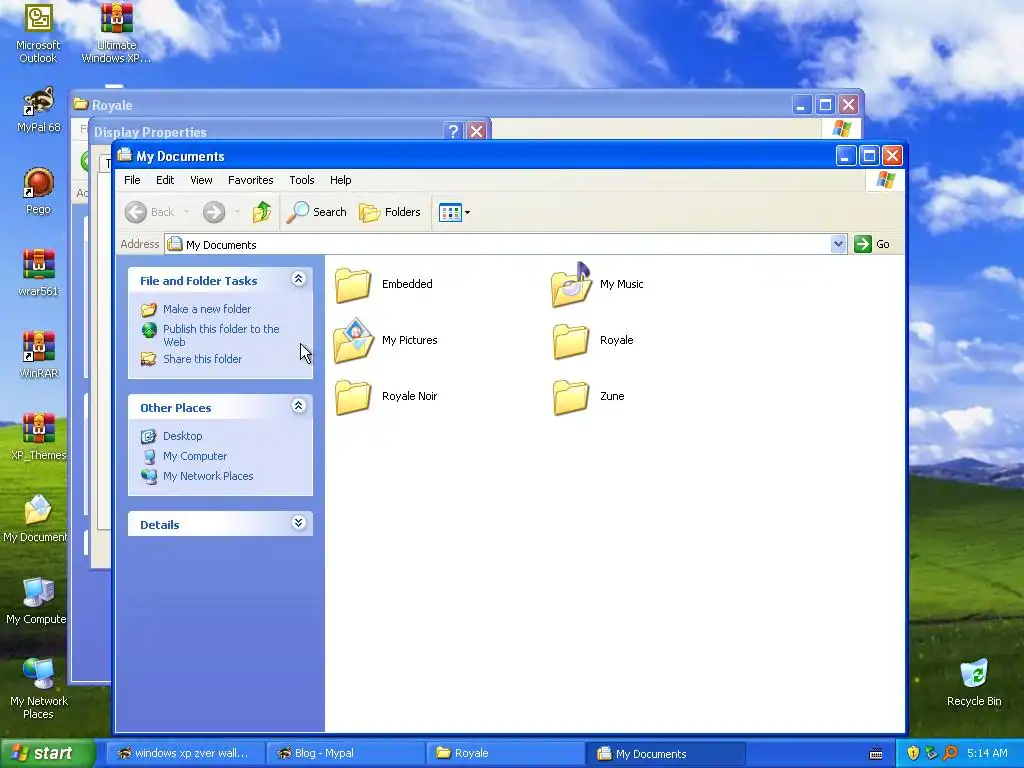
Task: Open the Views icon menu
Action: click(455, 212)
